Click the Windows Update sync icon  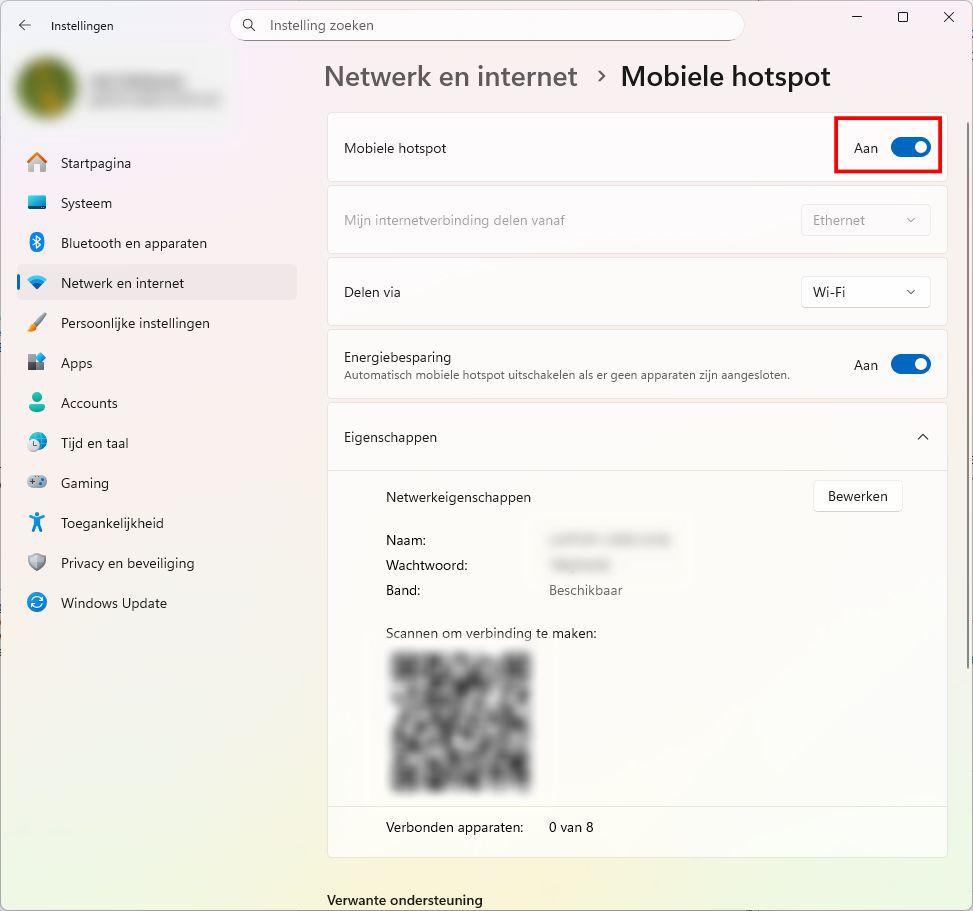(37, 603)
